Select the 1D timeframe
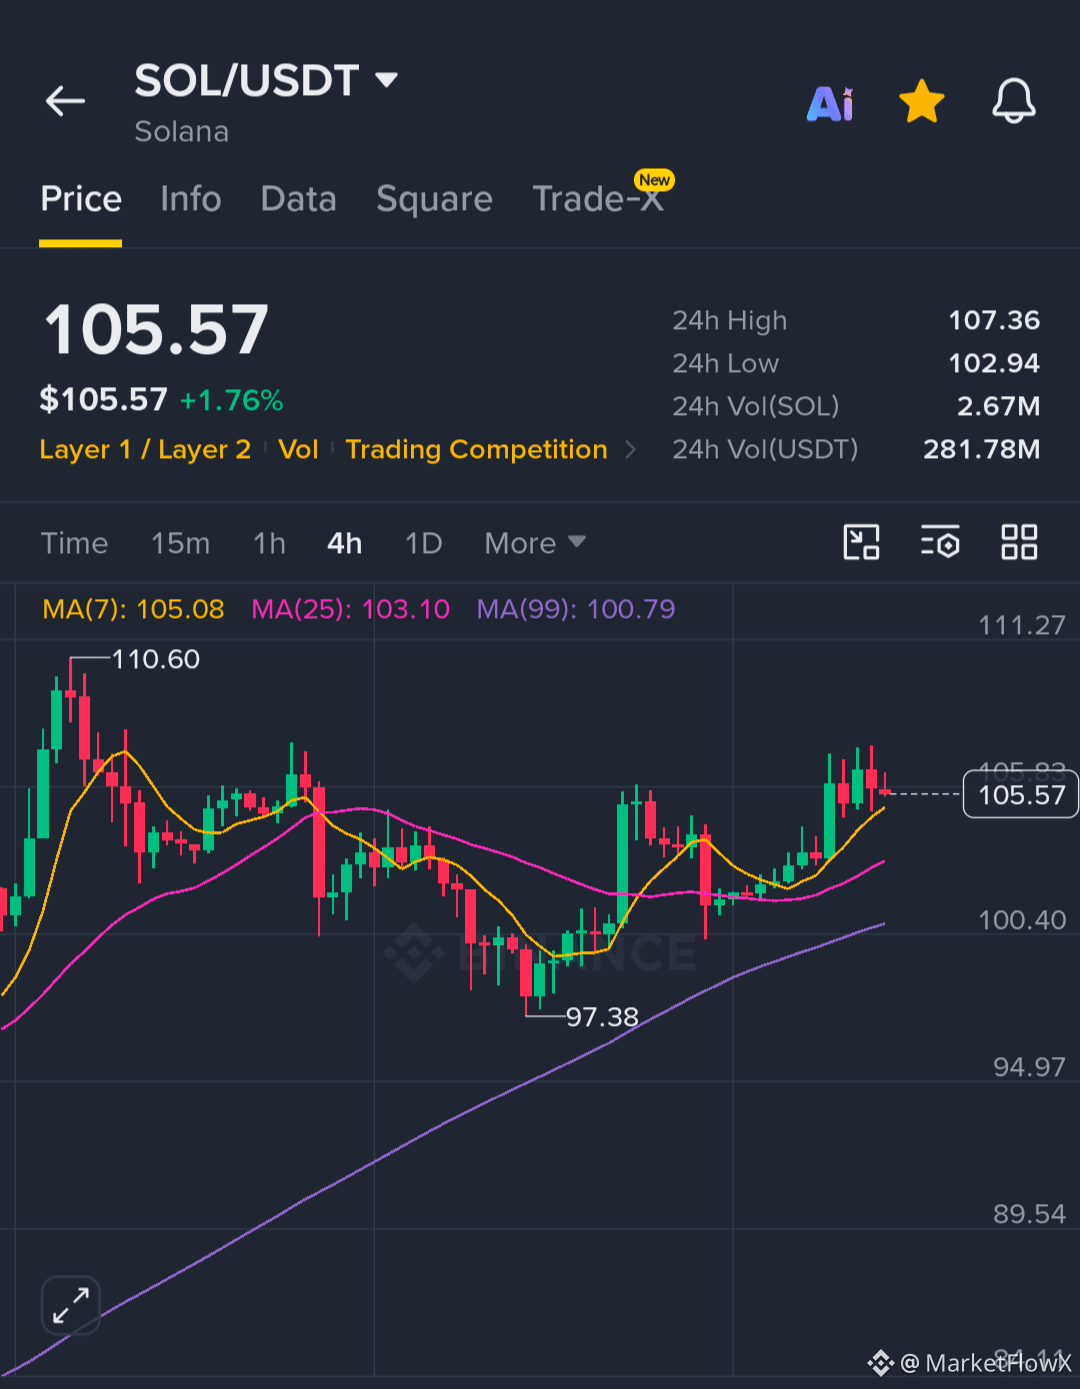Image resolution: width=1080 pixels, height=1389 pixels. [x=424, y=543]
